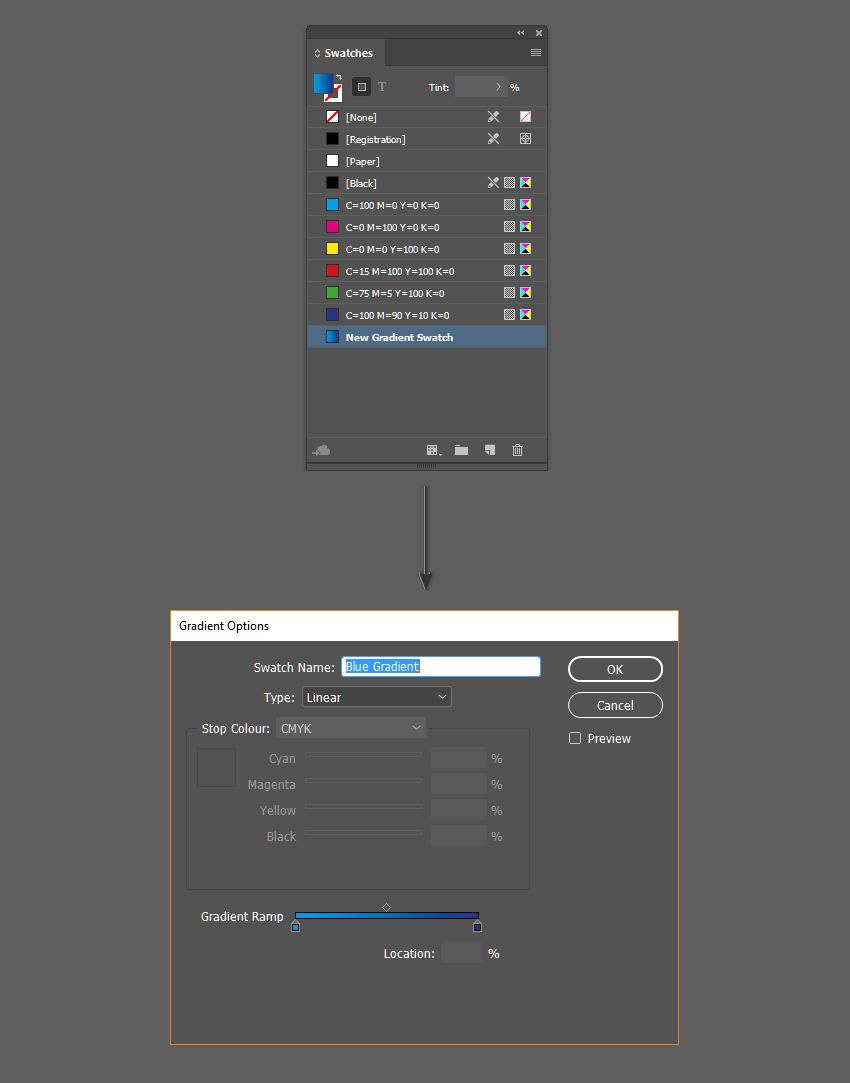Screen dimensions: 850x1083
Task: Click process colour icon on dark blue row
Action: [x=510, y=314]
